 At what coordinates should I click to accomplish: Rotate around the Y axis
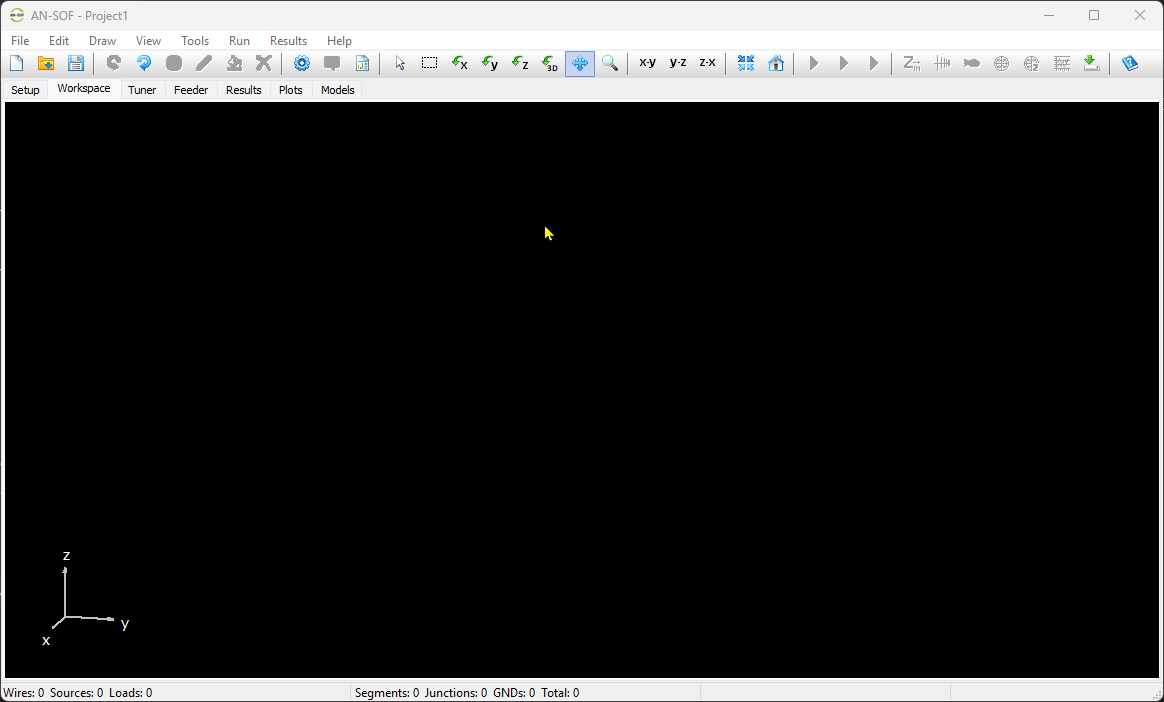[490, 64]
